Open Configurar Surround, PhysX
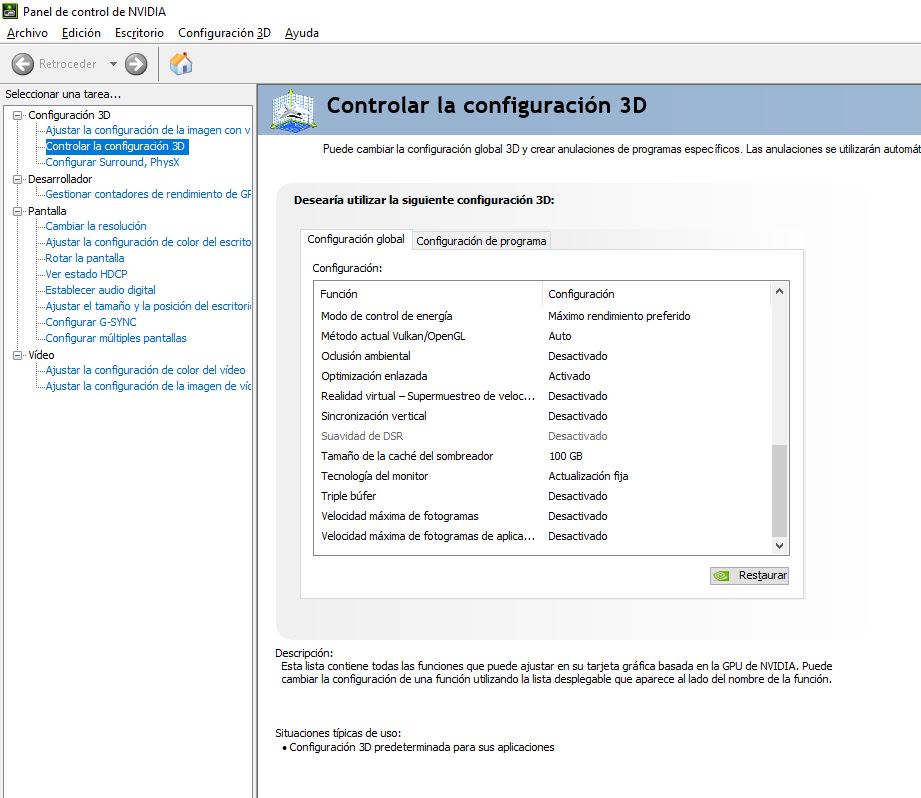Screen dimensions: 921x798 pyautogui.click(x=112, y=162)
